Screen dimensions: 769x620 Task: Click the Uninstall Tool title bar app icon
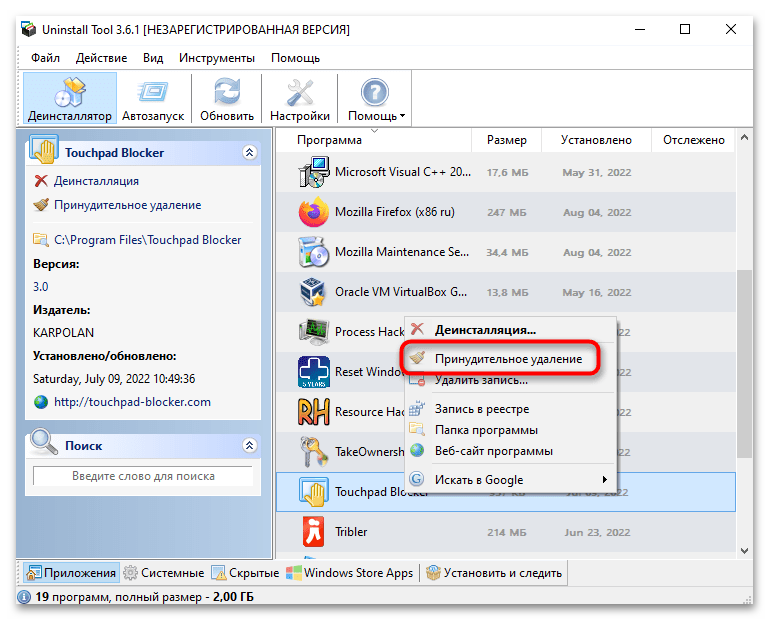click(x=28, y=29)
